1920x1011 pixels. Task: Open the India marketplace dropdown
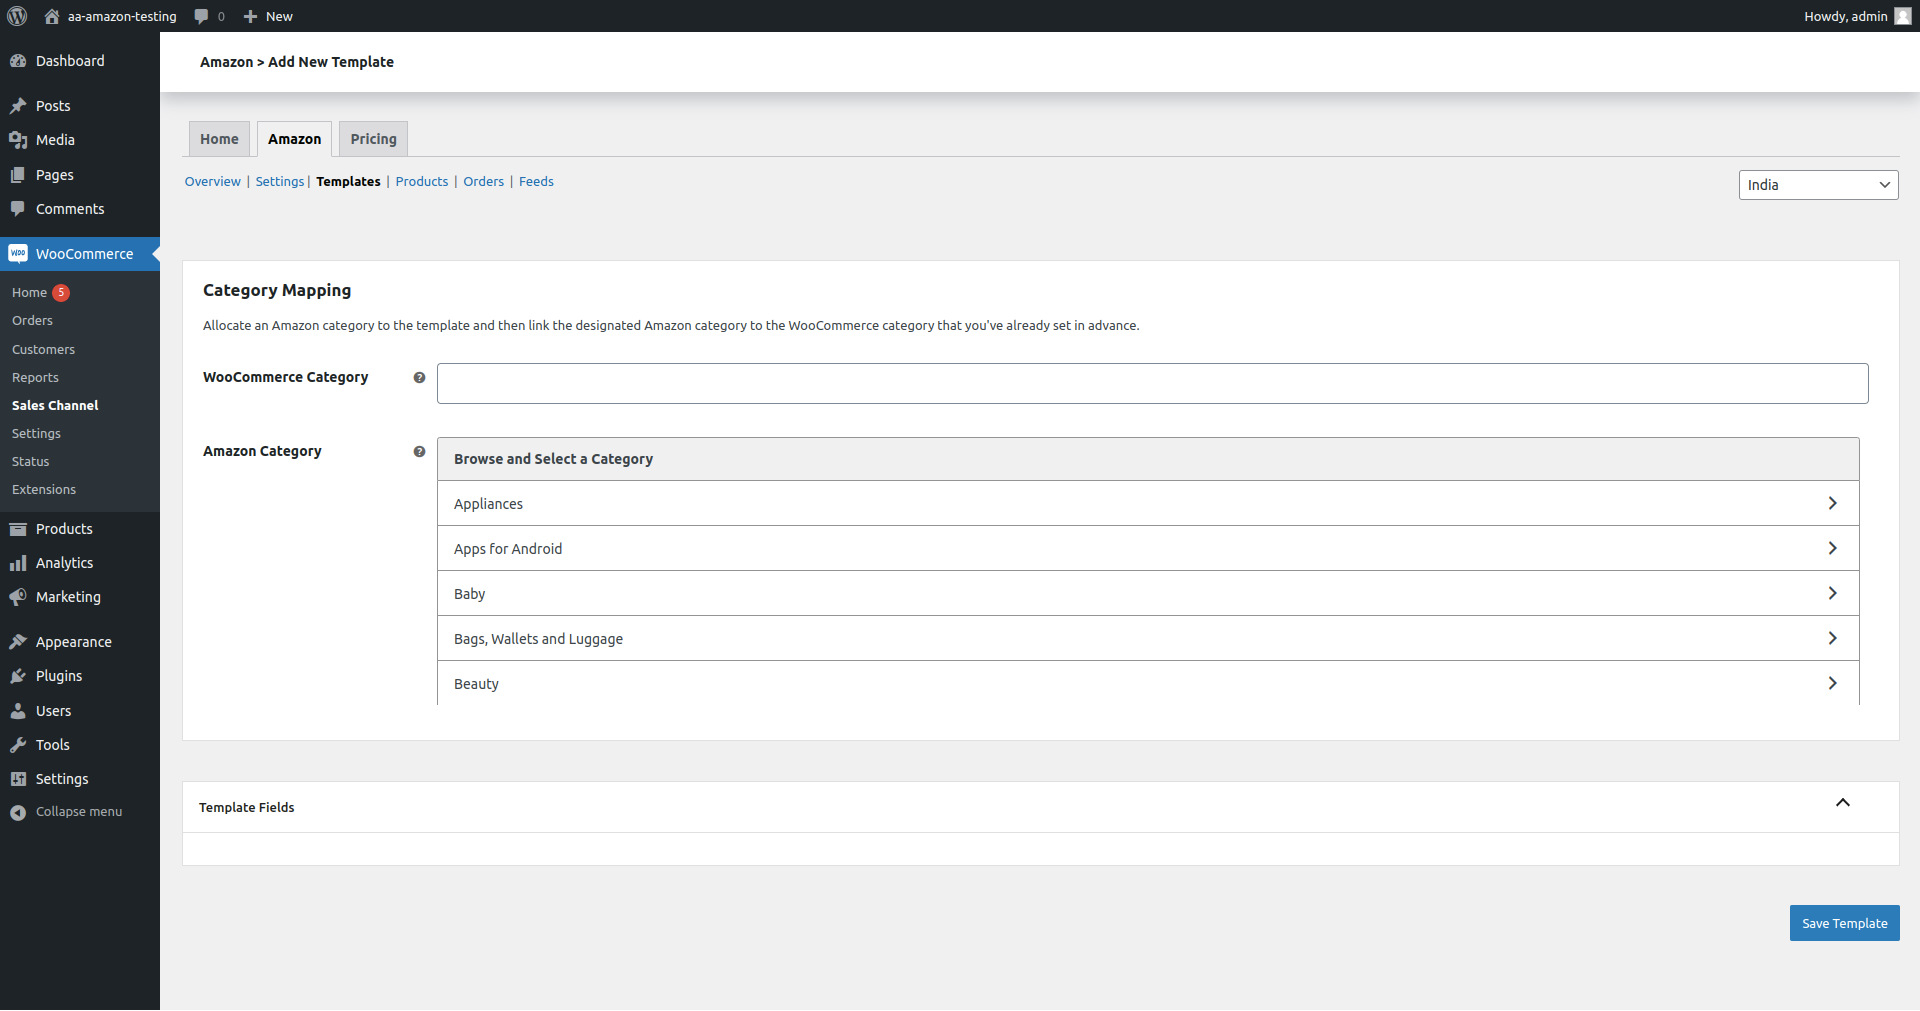tap(1817, 185)
